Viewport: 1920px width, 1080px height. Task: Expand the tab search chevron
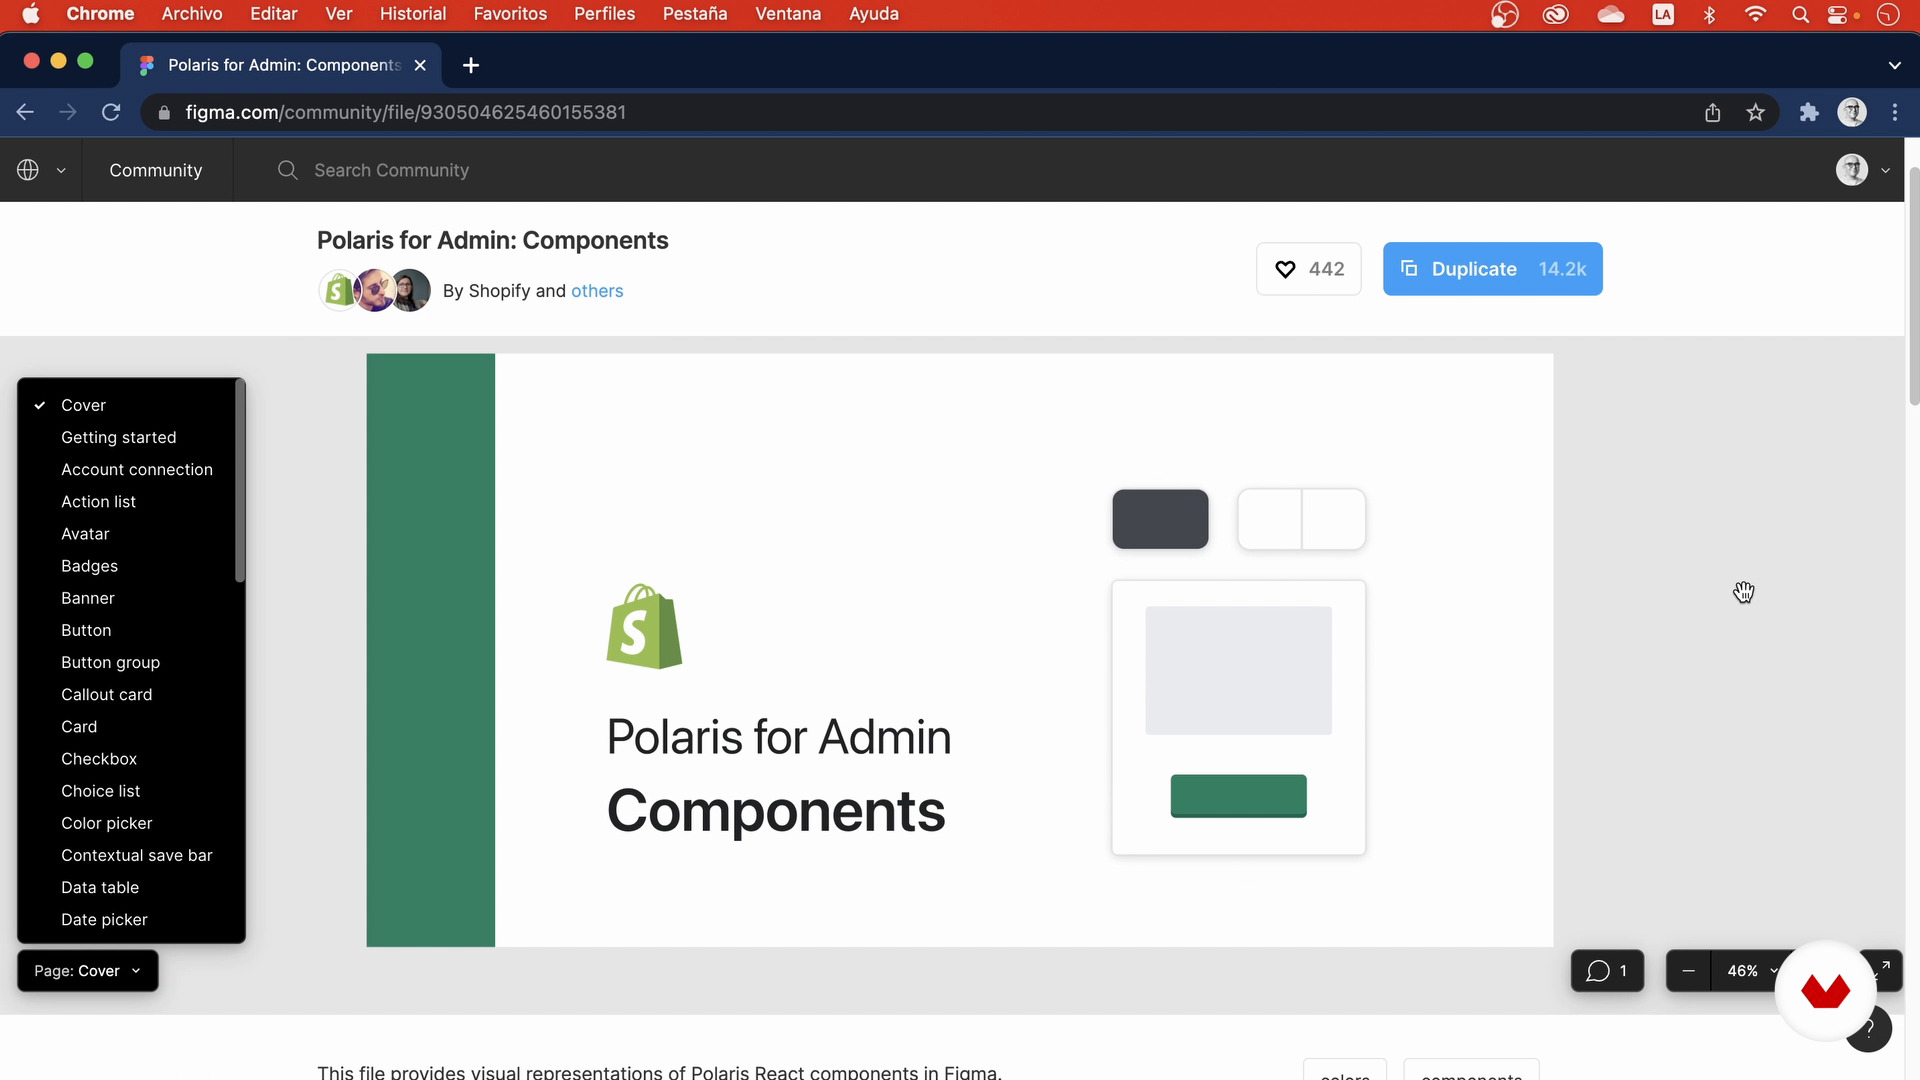[x=1894, y=65]
